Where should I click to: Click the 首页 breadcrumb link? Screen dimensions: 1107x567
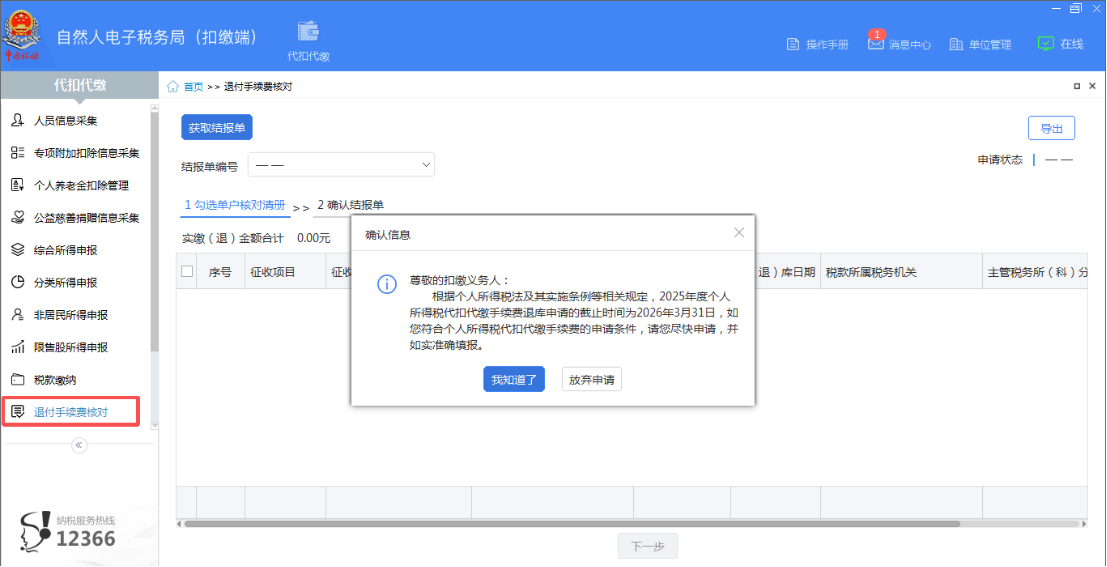pos(193,87)
